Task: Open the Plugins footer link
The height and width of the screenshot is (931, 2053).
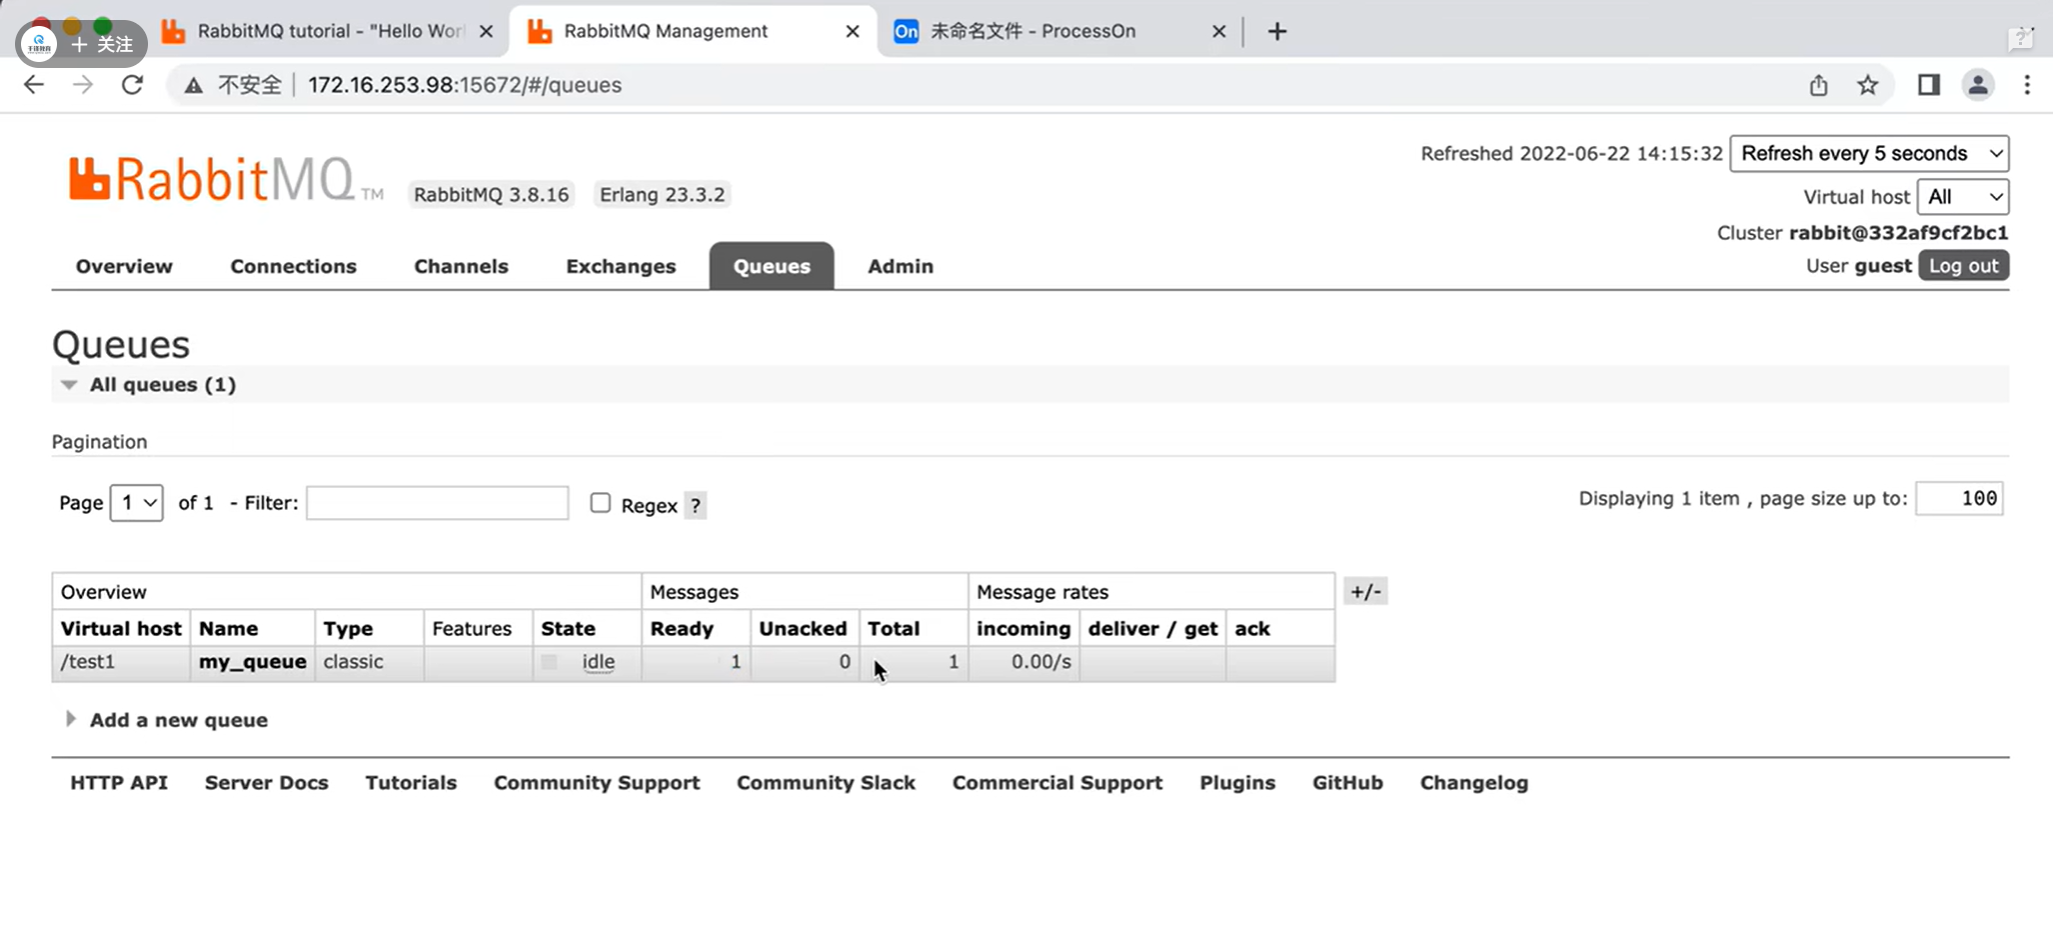Action: 1237,783
